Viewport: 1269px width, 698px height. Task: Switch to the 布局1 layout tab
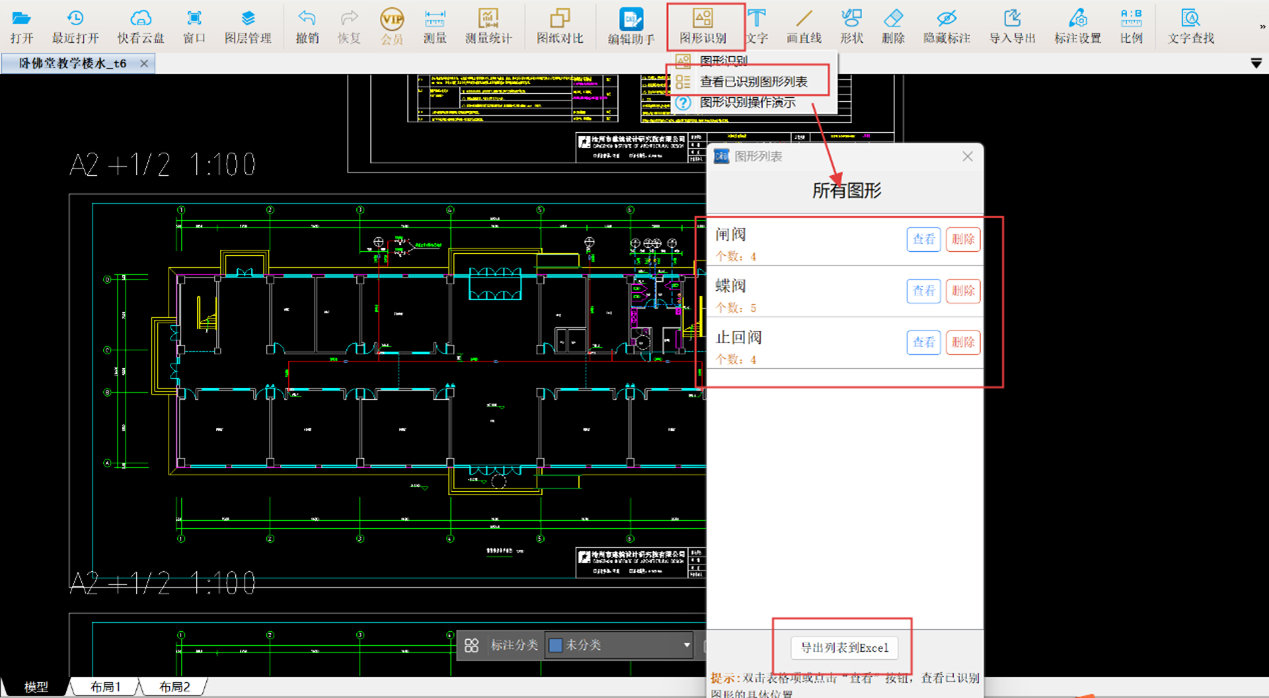(105, 687)
